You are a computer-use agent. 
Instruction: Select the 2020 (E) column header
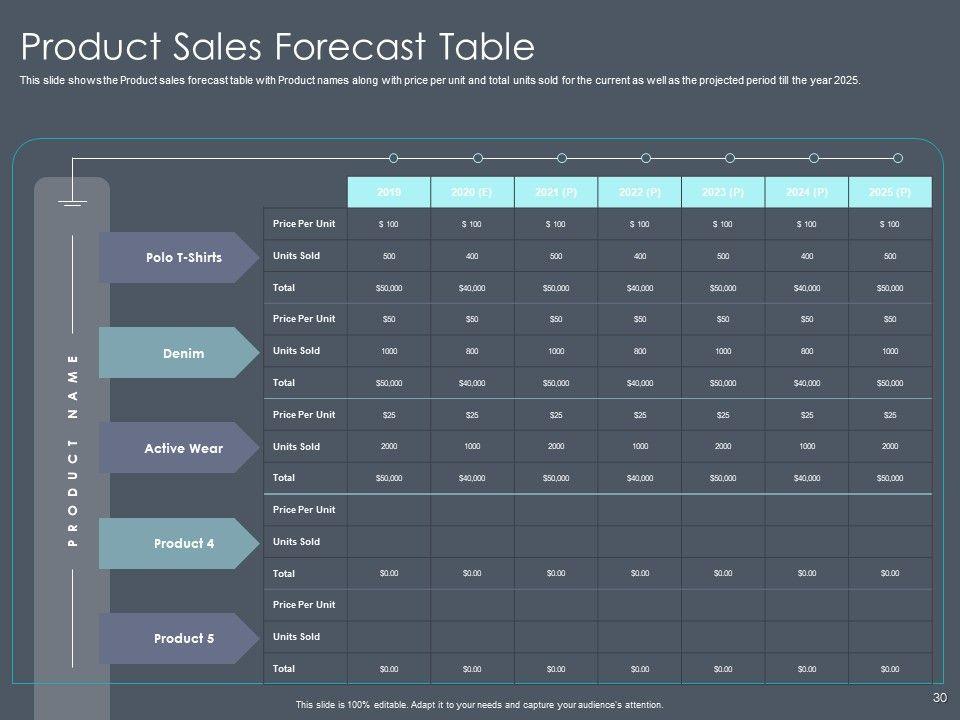tap(473, 192)
